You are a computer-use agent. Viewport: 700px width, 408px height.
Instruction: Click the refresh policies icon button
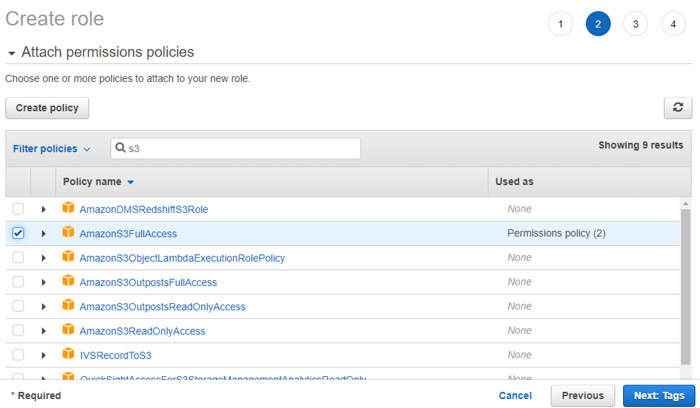point(678,108)
